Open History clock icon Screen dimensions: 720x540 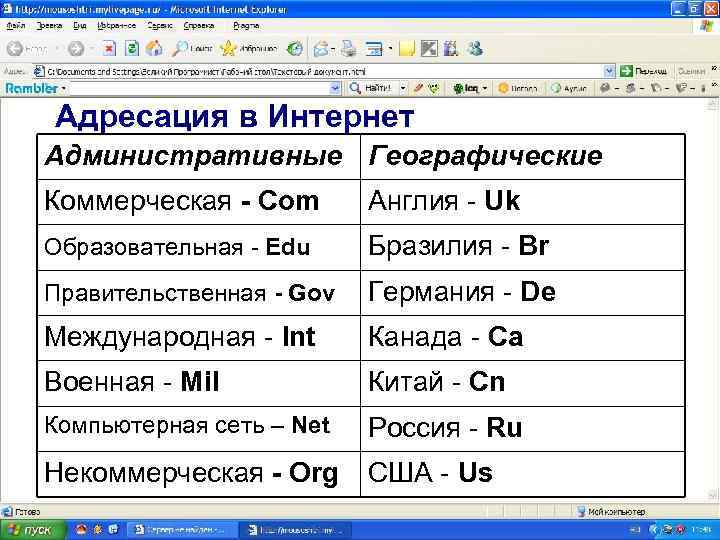pos(294,48)
